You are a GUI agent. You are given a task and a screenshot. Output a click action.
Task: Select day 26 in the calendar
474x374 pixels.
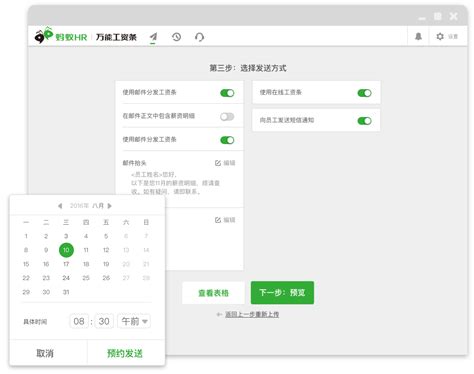(x=106, y=278)
